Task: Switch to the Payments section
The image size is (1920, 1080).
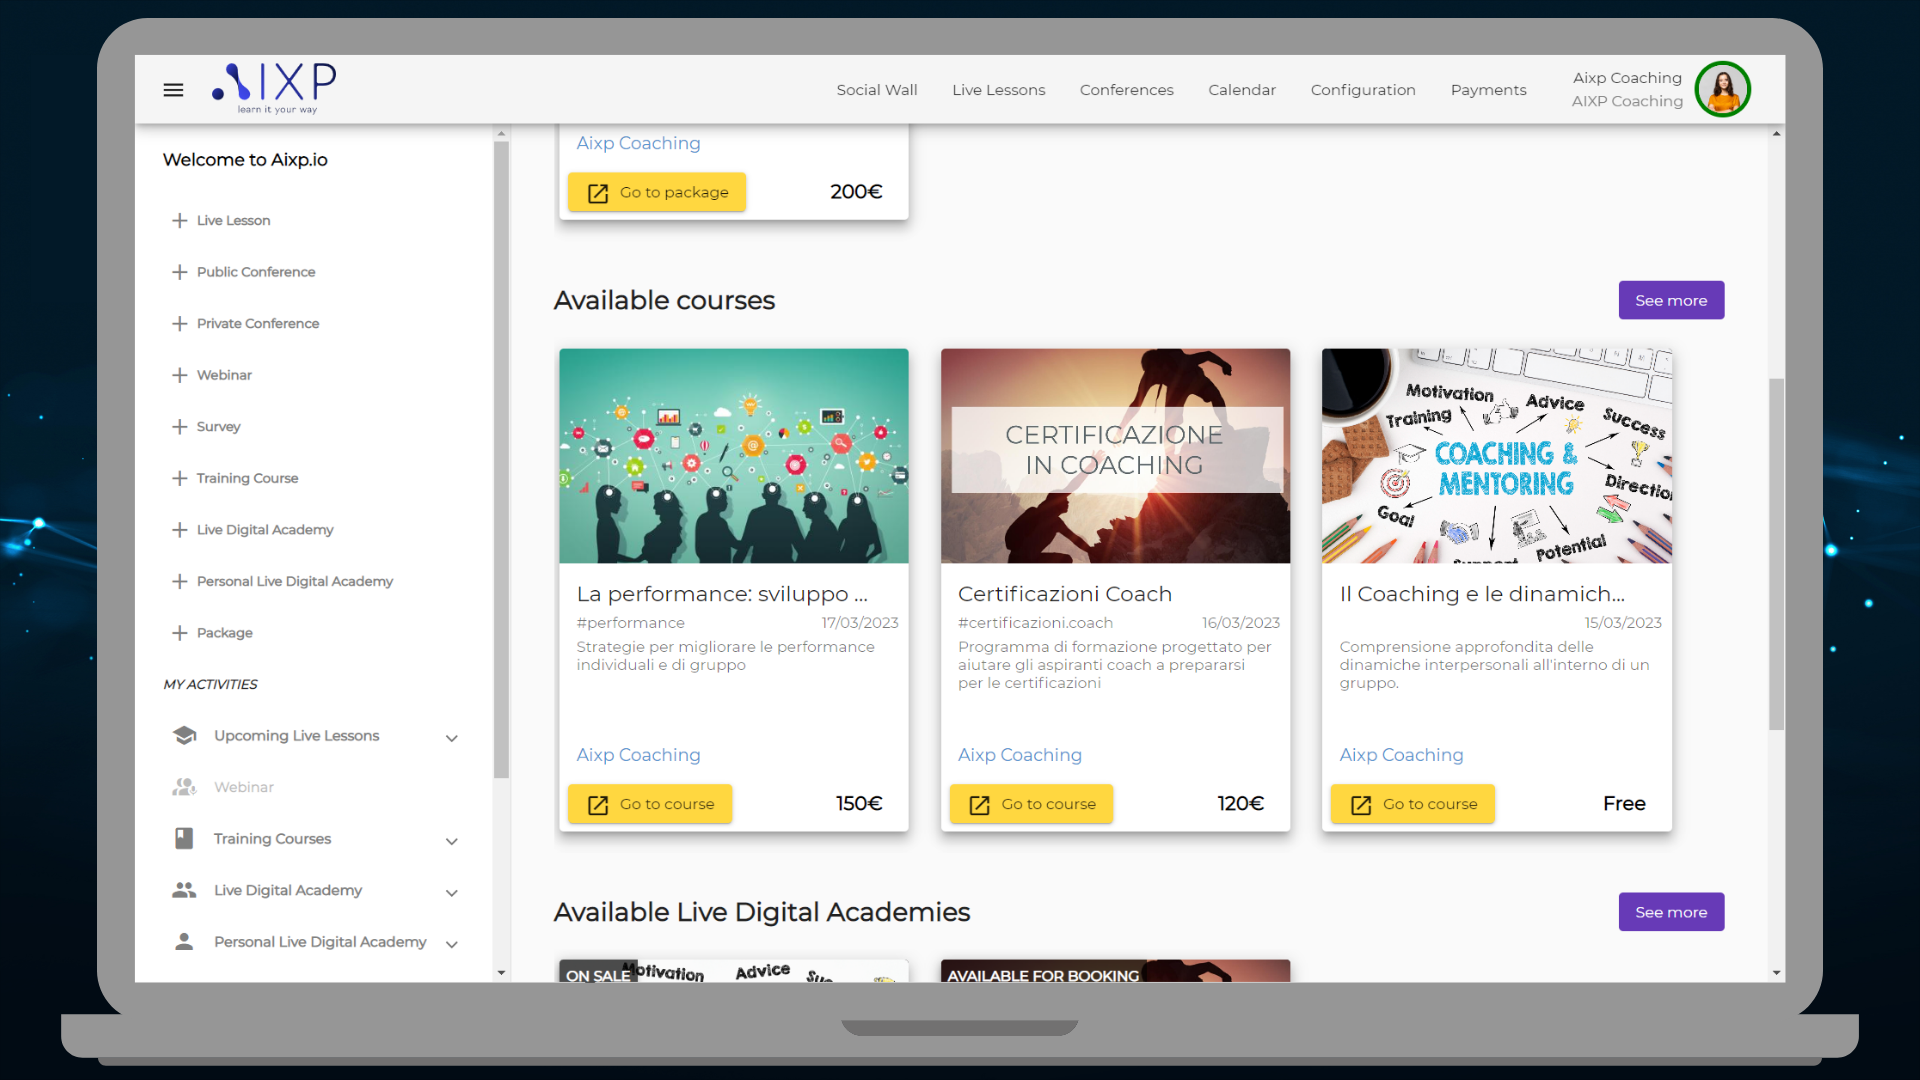Action: coord(1488,89)
